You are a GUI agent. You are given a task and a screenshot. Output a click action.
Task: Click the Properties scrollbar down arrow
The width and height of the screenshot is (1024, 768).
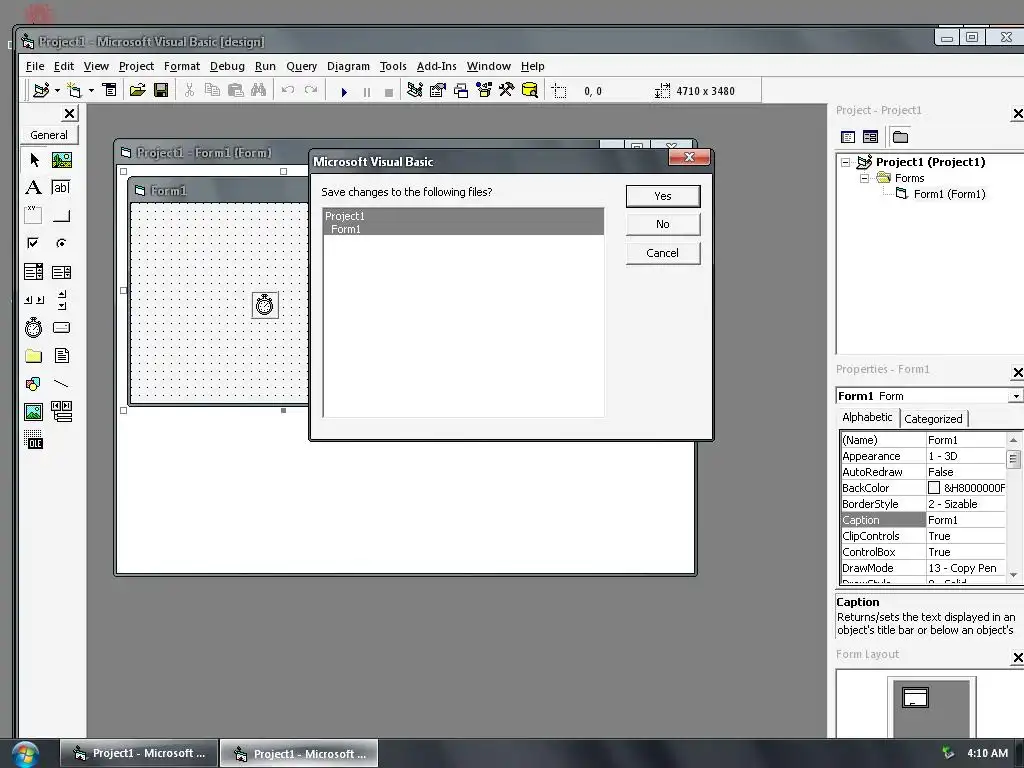click(1014, 575)
